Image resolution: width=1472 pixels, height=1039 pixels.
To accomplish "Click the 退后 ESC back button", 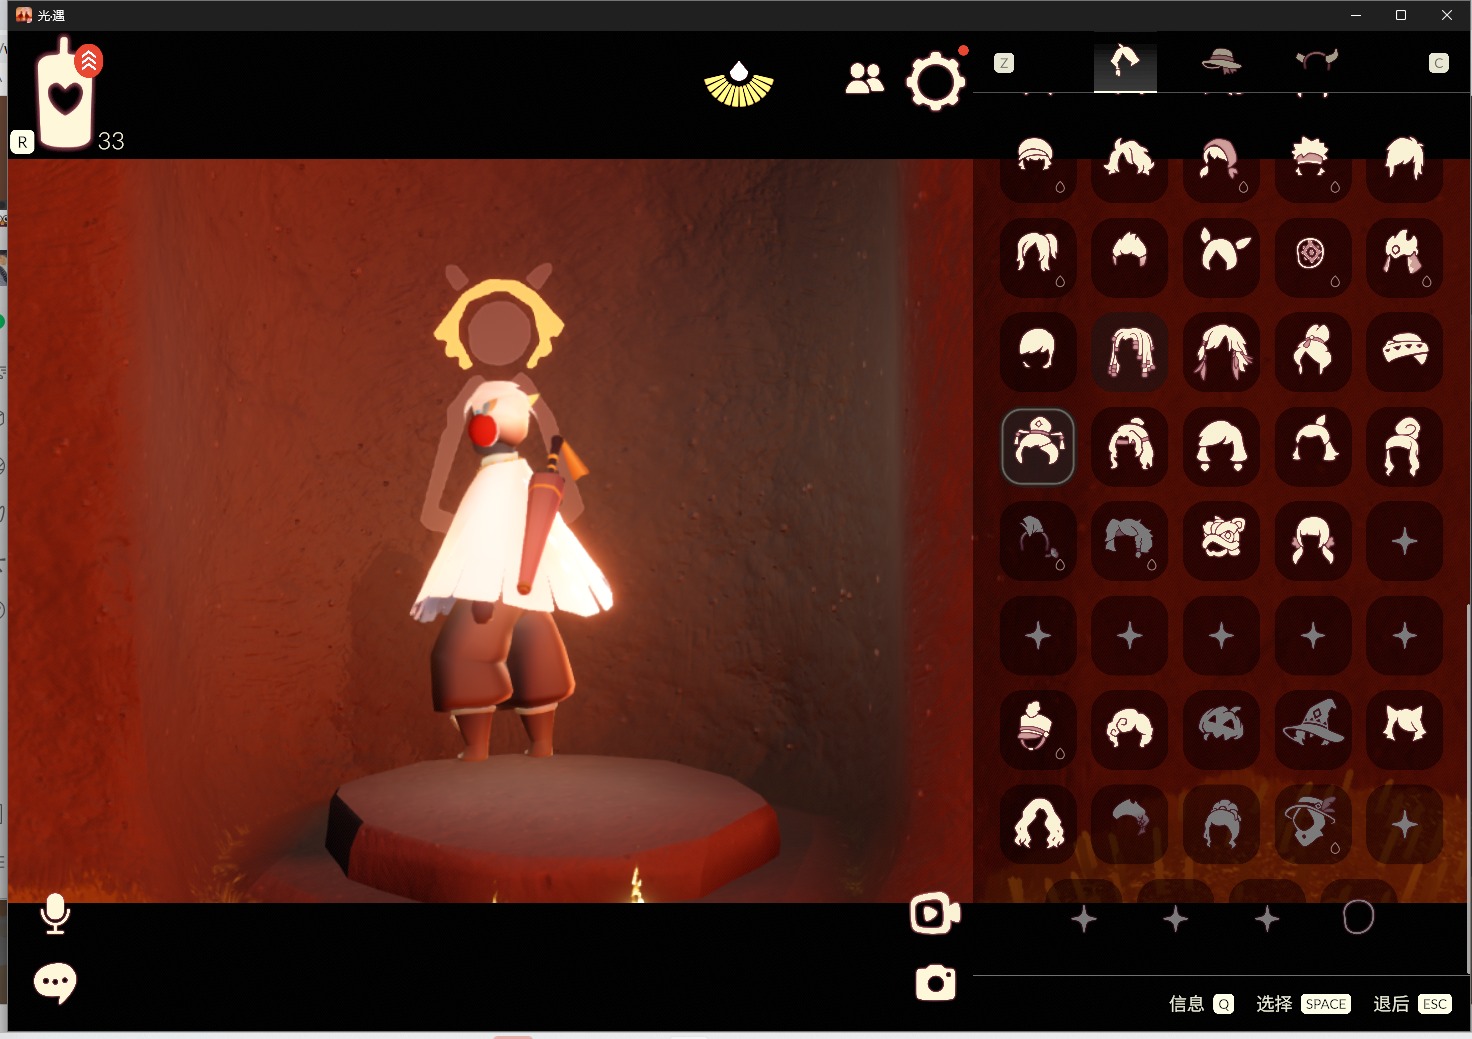I will [1412, 1004].
